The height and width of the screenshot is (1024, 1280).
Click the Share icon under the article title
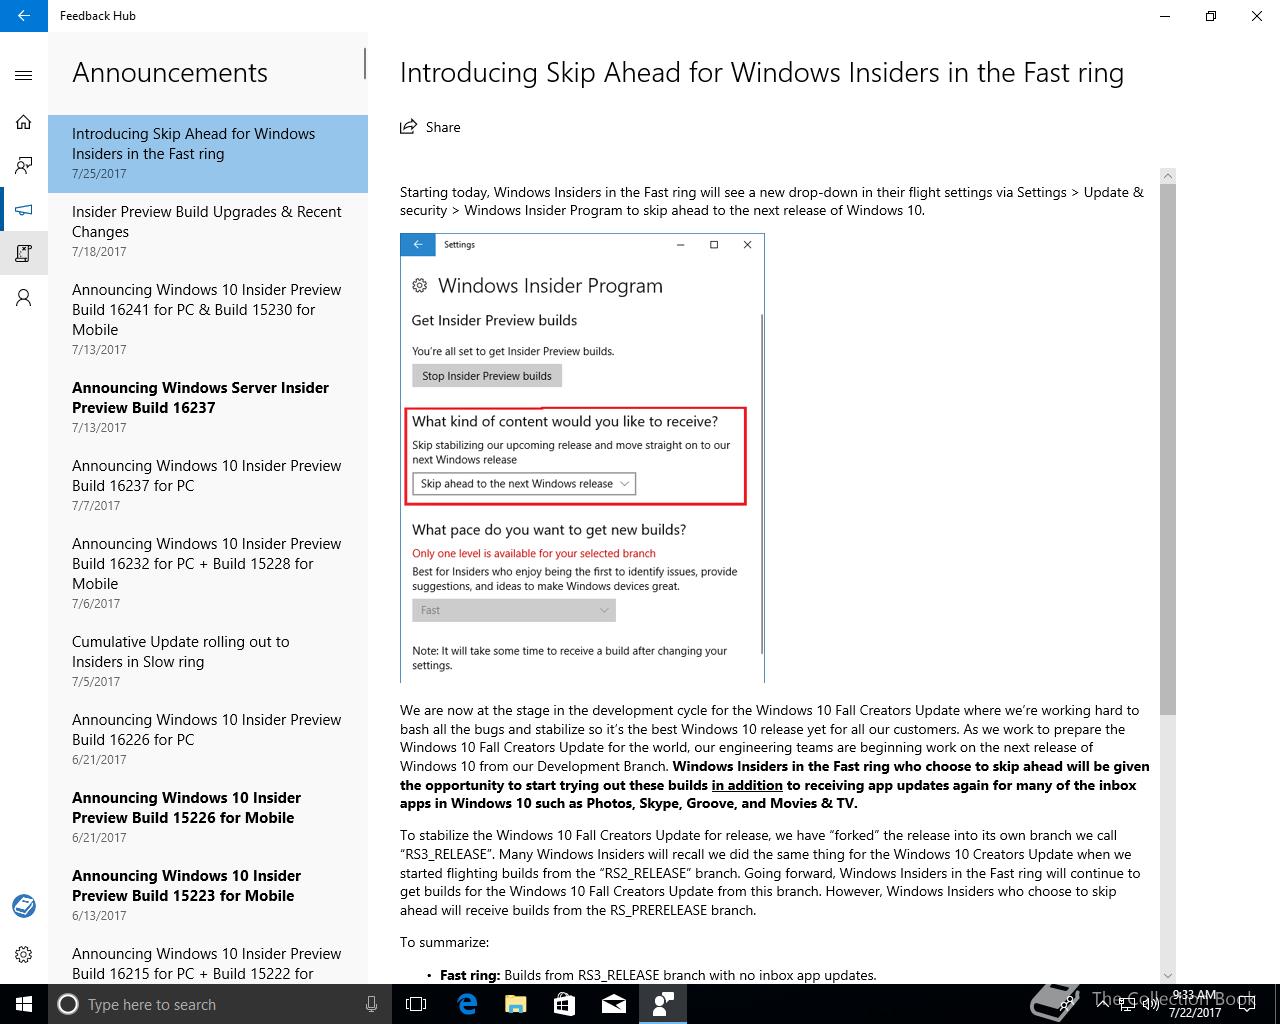point(408,127)
